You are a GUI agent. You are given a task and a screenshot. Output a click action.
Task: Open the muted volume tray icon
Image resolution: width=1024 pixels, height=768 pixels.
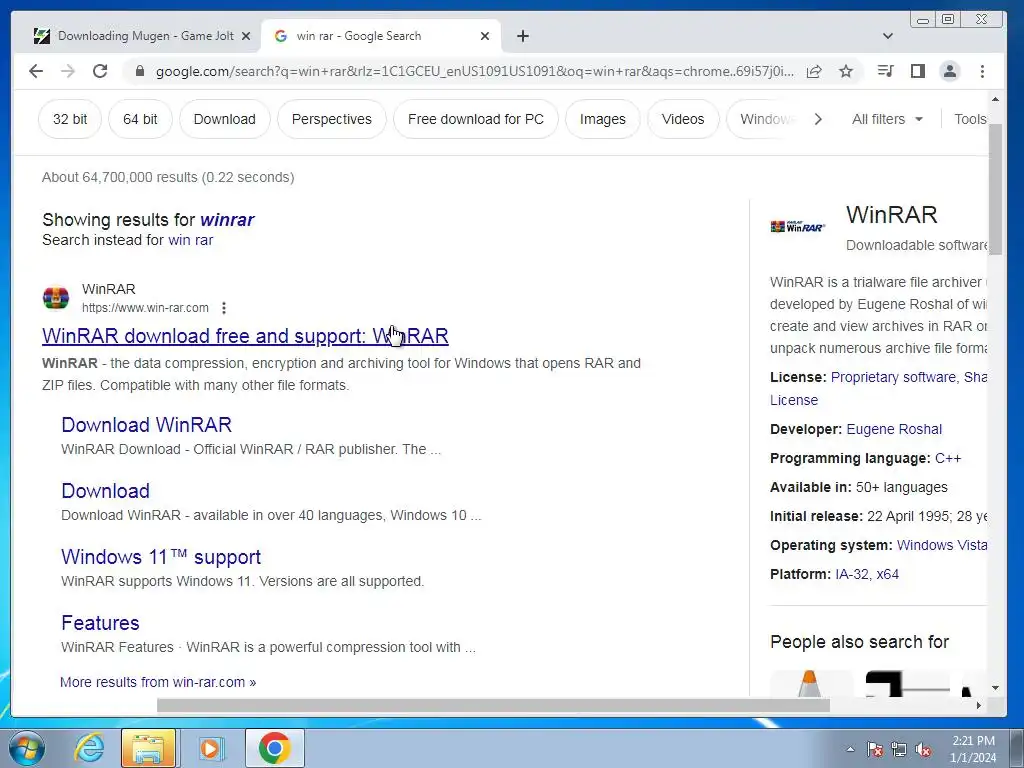tap(923, 749)
